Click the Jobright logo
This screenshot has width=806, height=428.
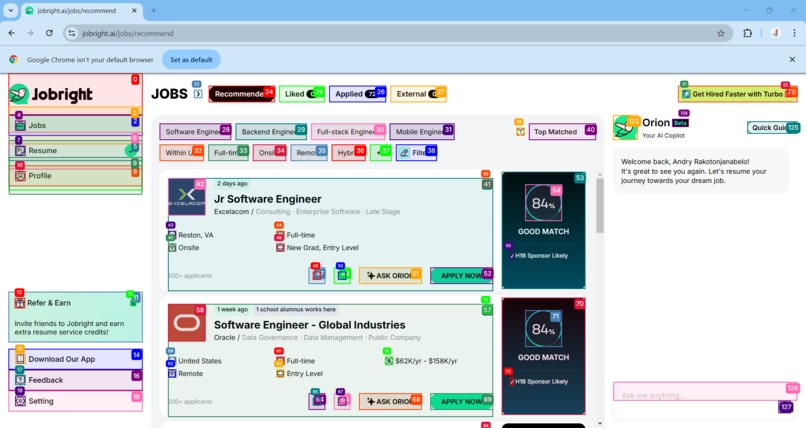point(51,94)
